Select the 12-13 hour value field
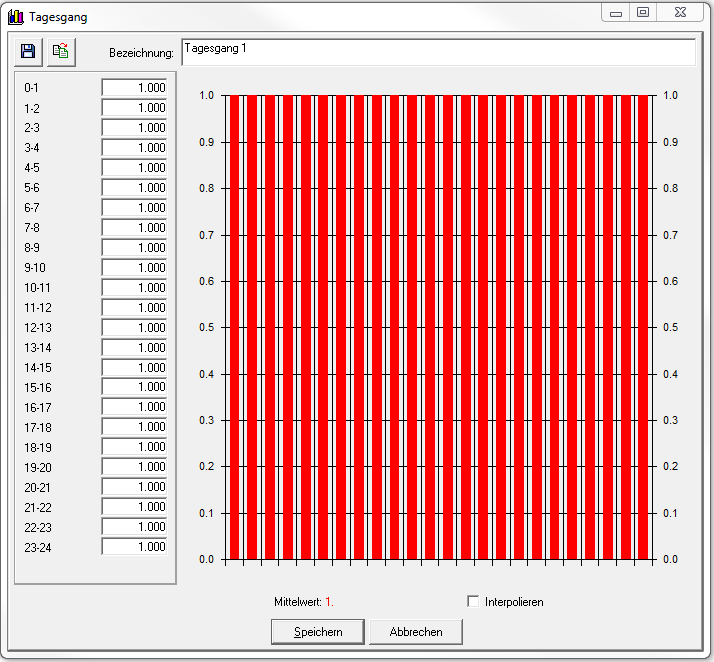Viewport: 714px width, 662px height. click(134, 328)
